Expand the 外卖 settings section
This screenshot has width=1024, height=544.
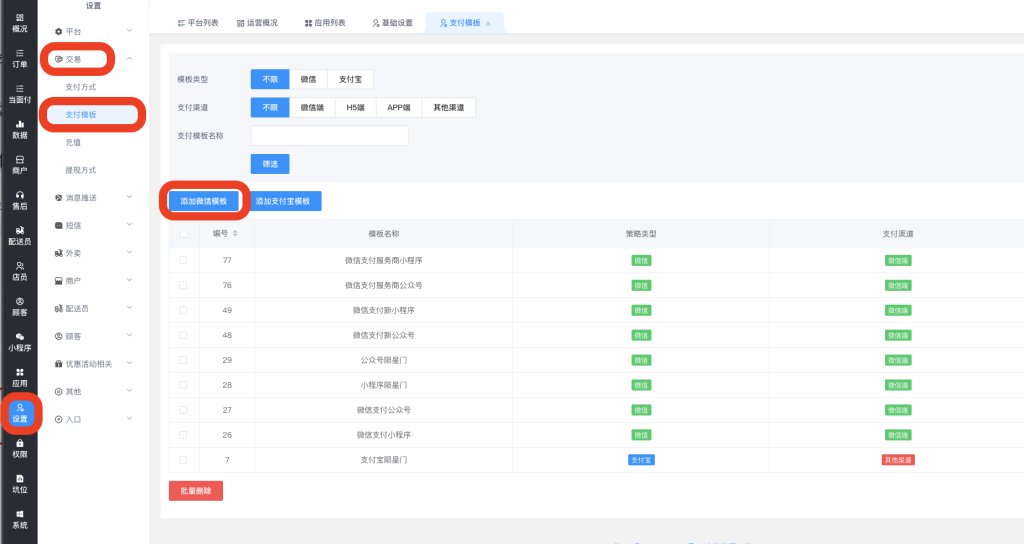click(x=94, y=253)
